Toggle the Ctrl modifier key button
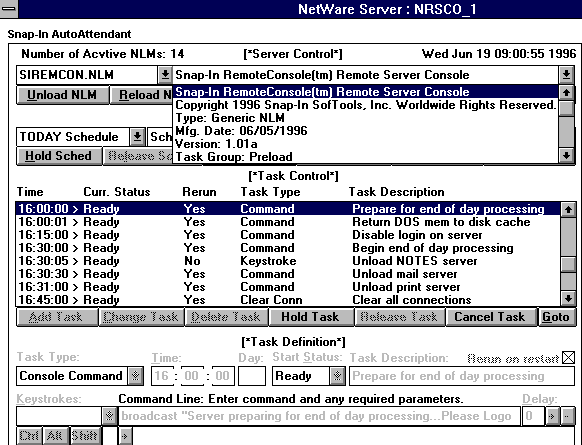Viewport: 582px width, 445px height. (x=29, y=435)
